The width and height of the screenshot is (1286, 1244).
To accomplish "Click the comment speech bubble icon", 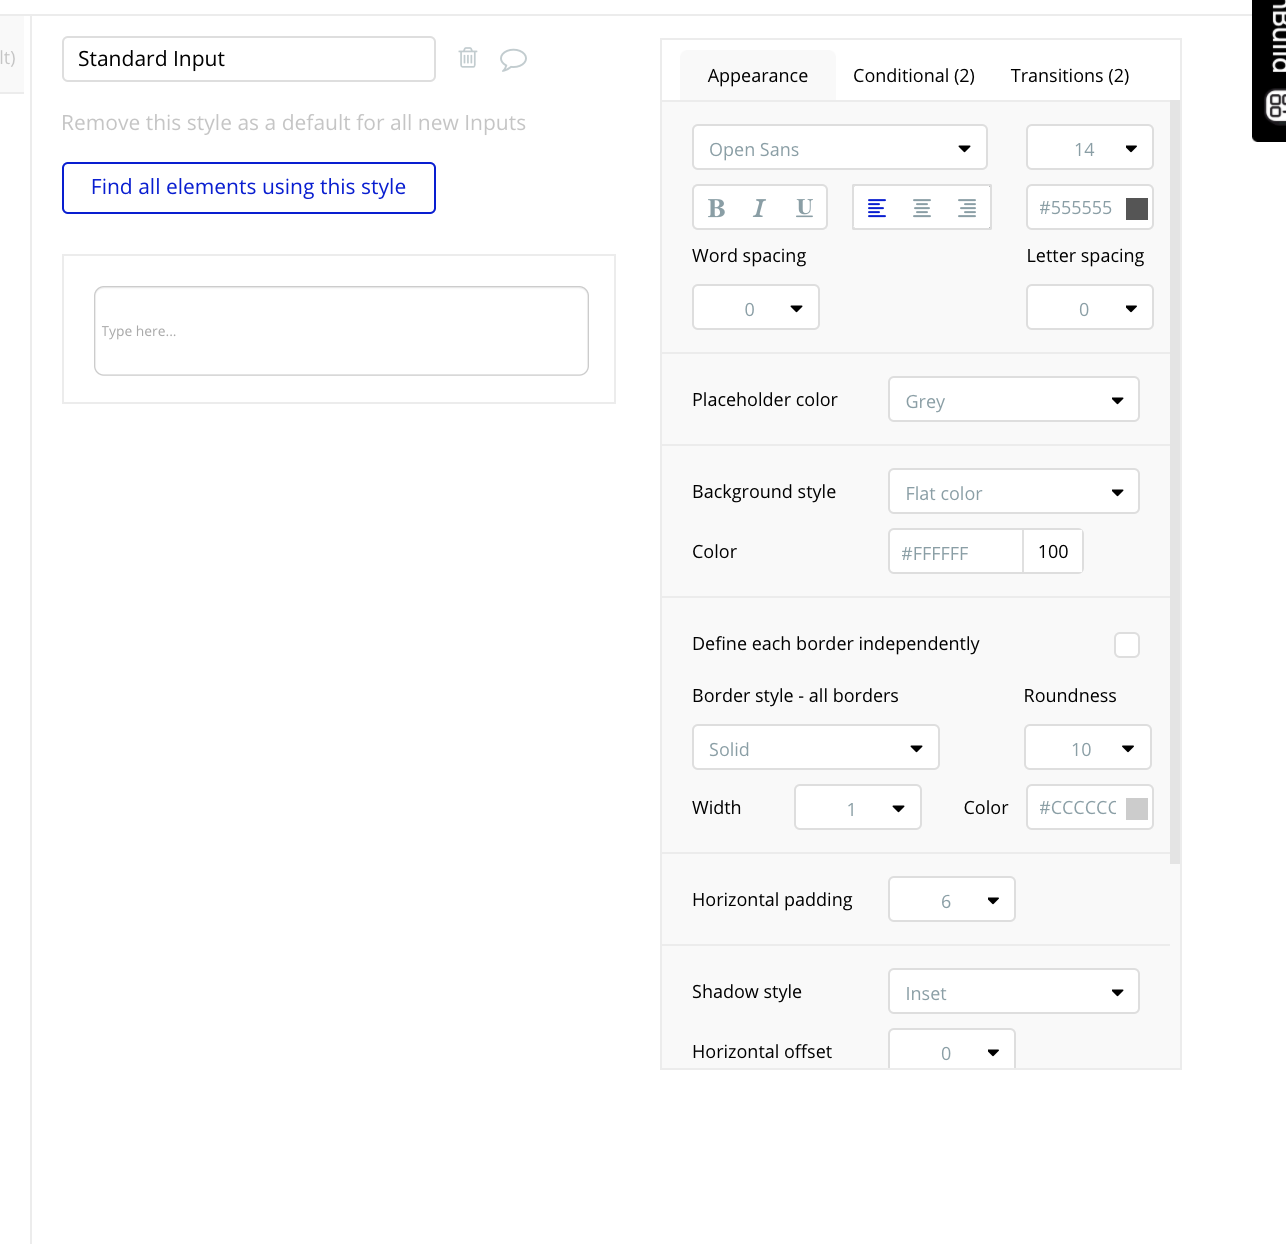I will [513, 59].
